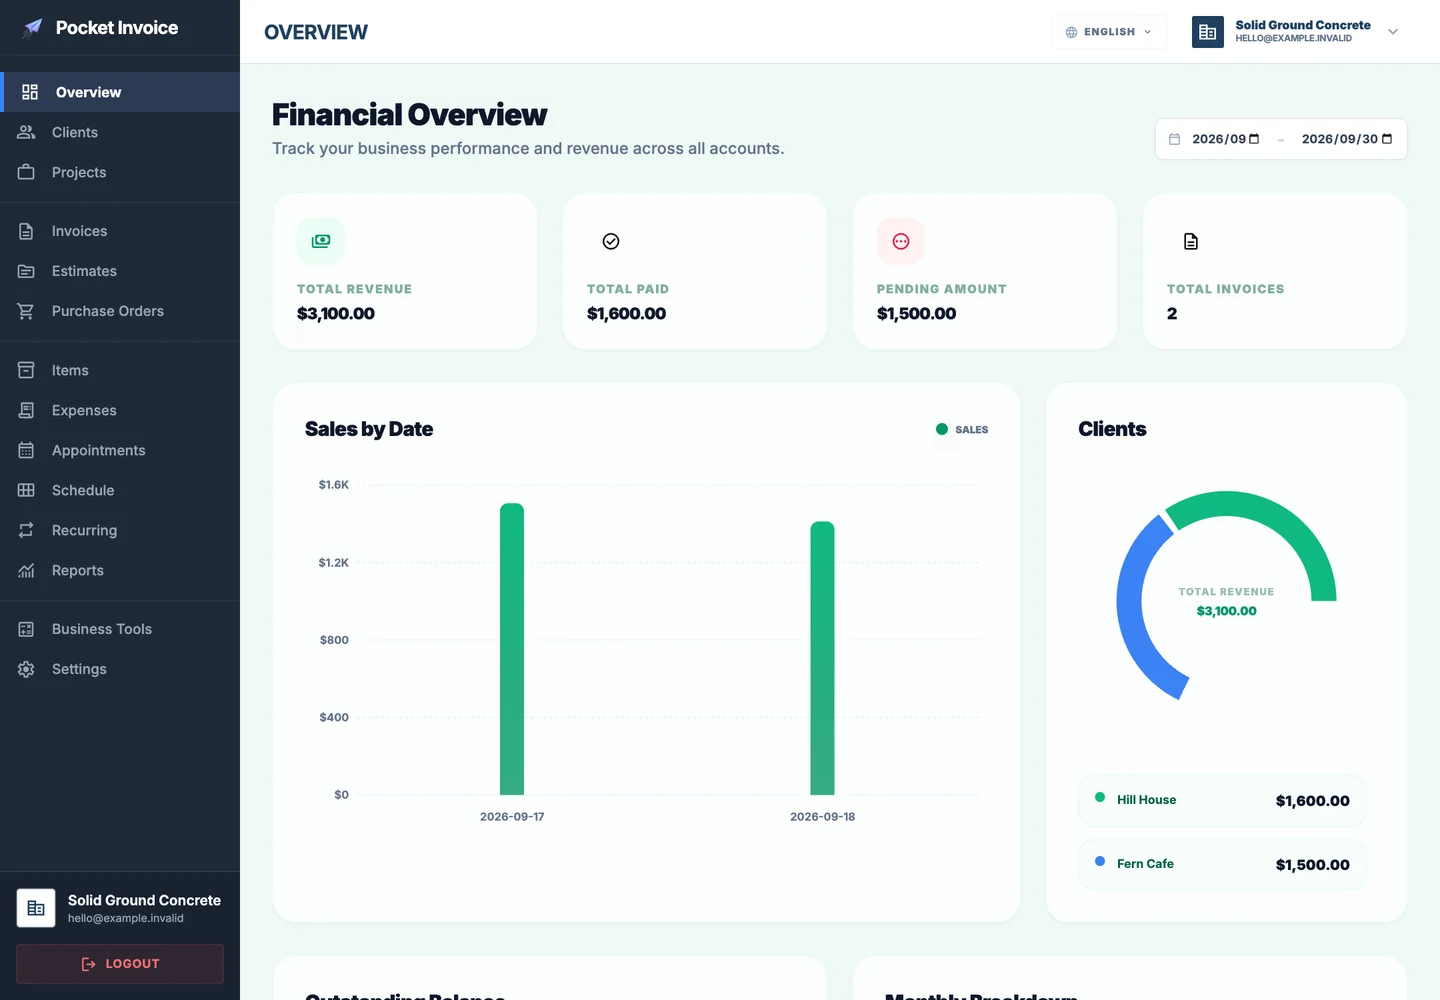The width and height of the screenshot is (1440, 1000).
Task: Select the Fern Cafe client row
Action: (1222, 865)
